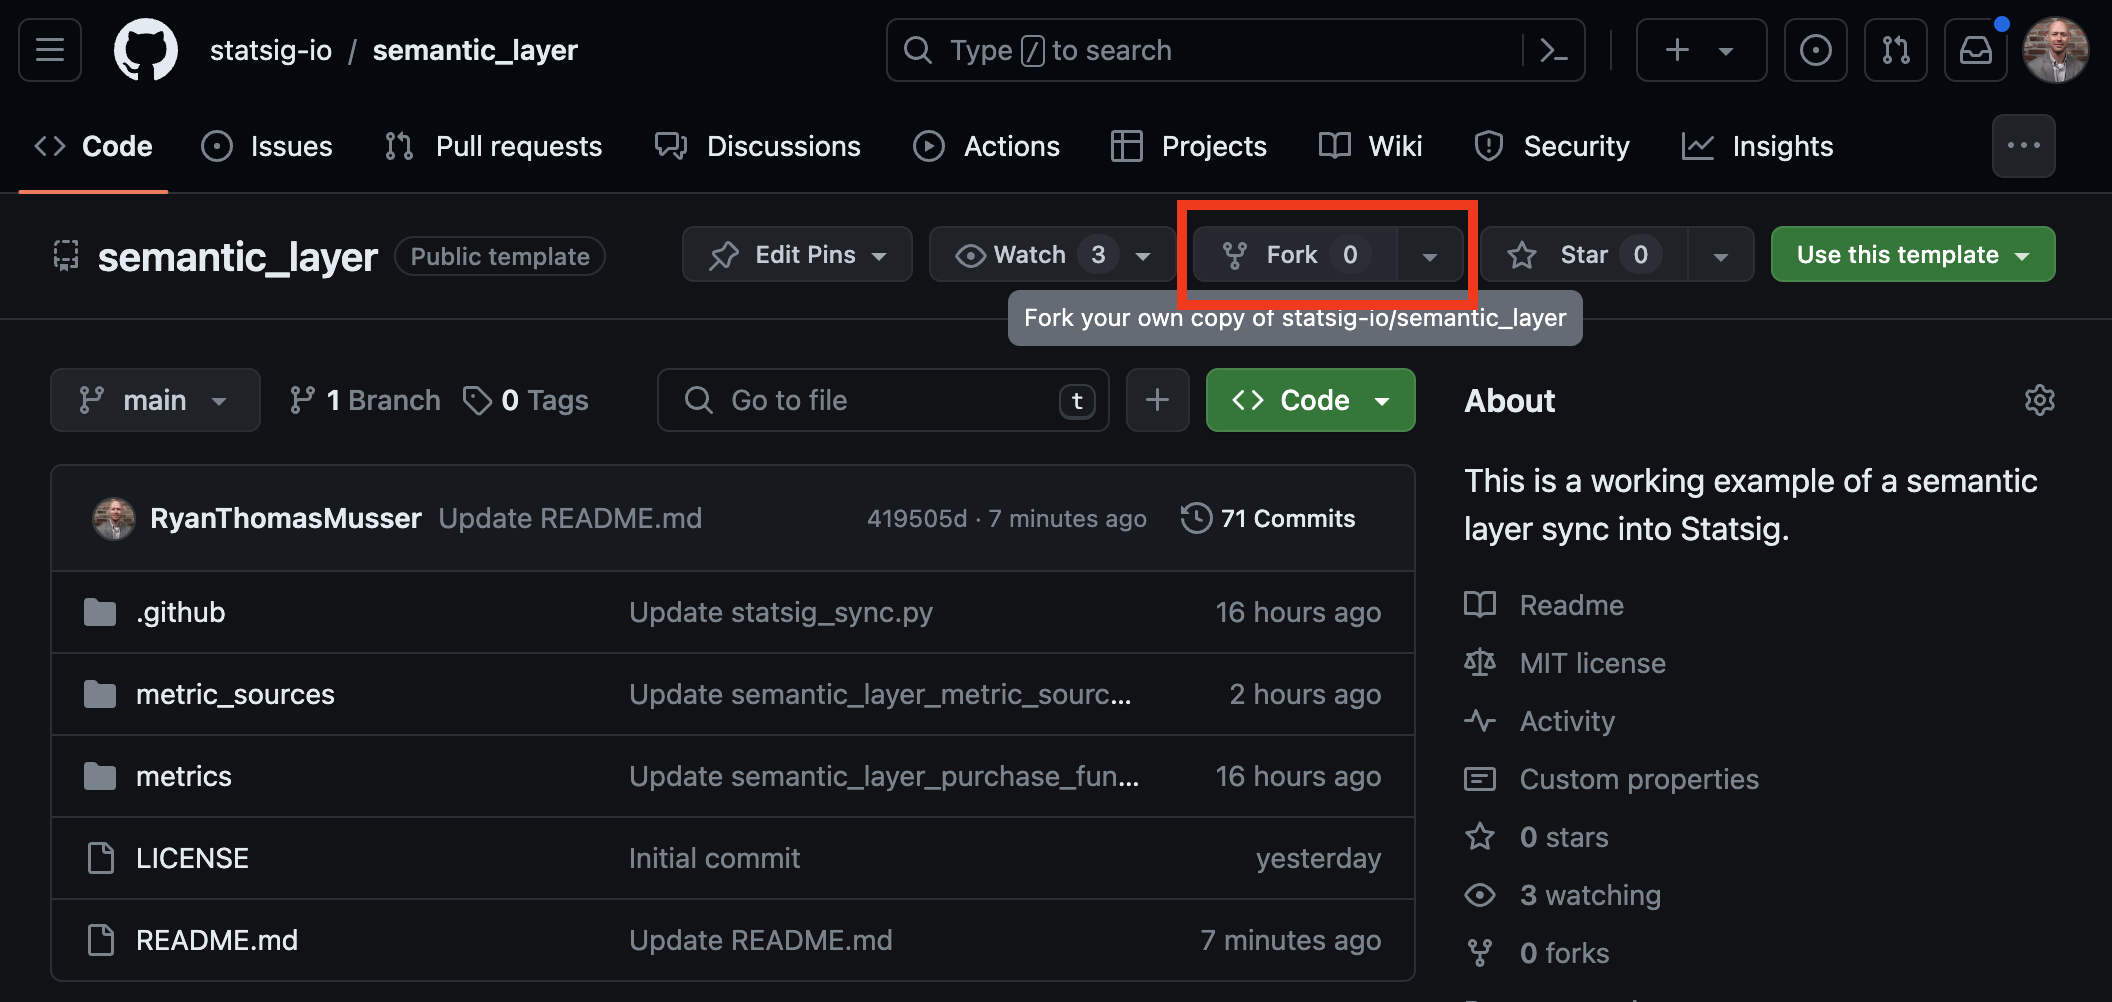Image resolution: width=2112 pixels, height=1002 pixels.
Task: Switch to the Discussions tab
Action: (x=758, y=146)
